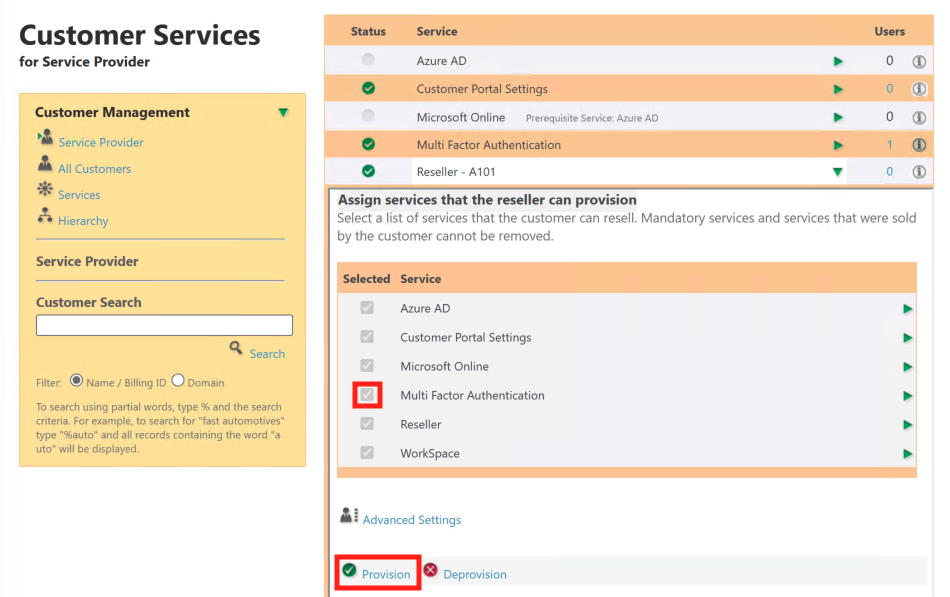Select the Domain filter radio button
Image resolution: width=950 pixels, height=597 pixels.
coord(178,381)
